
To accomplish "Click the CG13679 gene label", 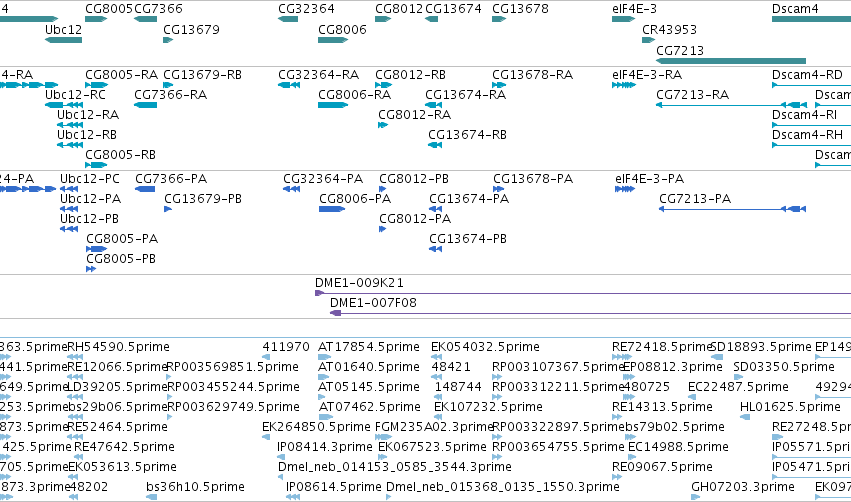I will (191, 29).
